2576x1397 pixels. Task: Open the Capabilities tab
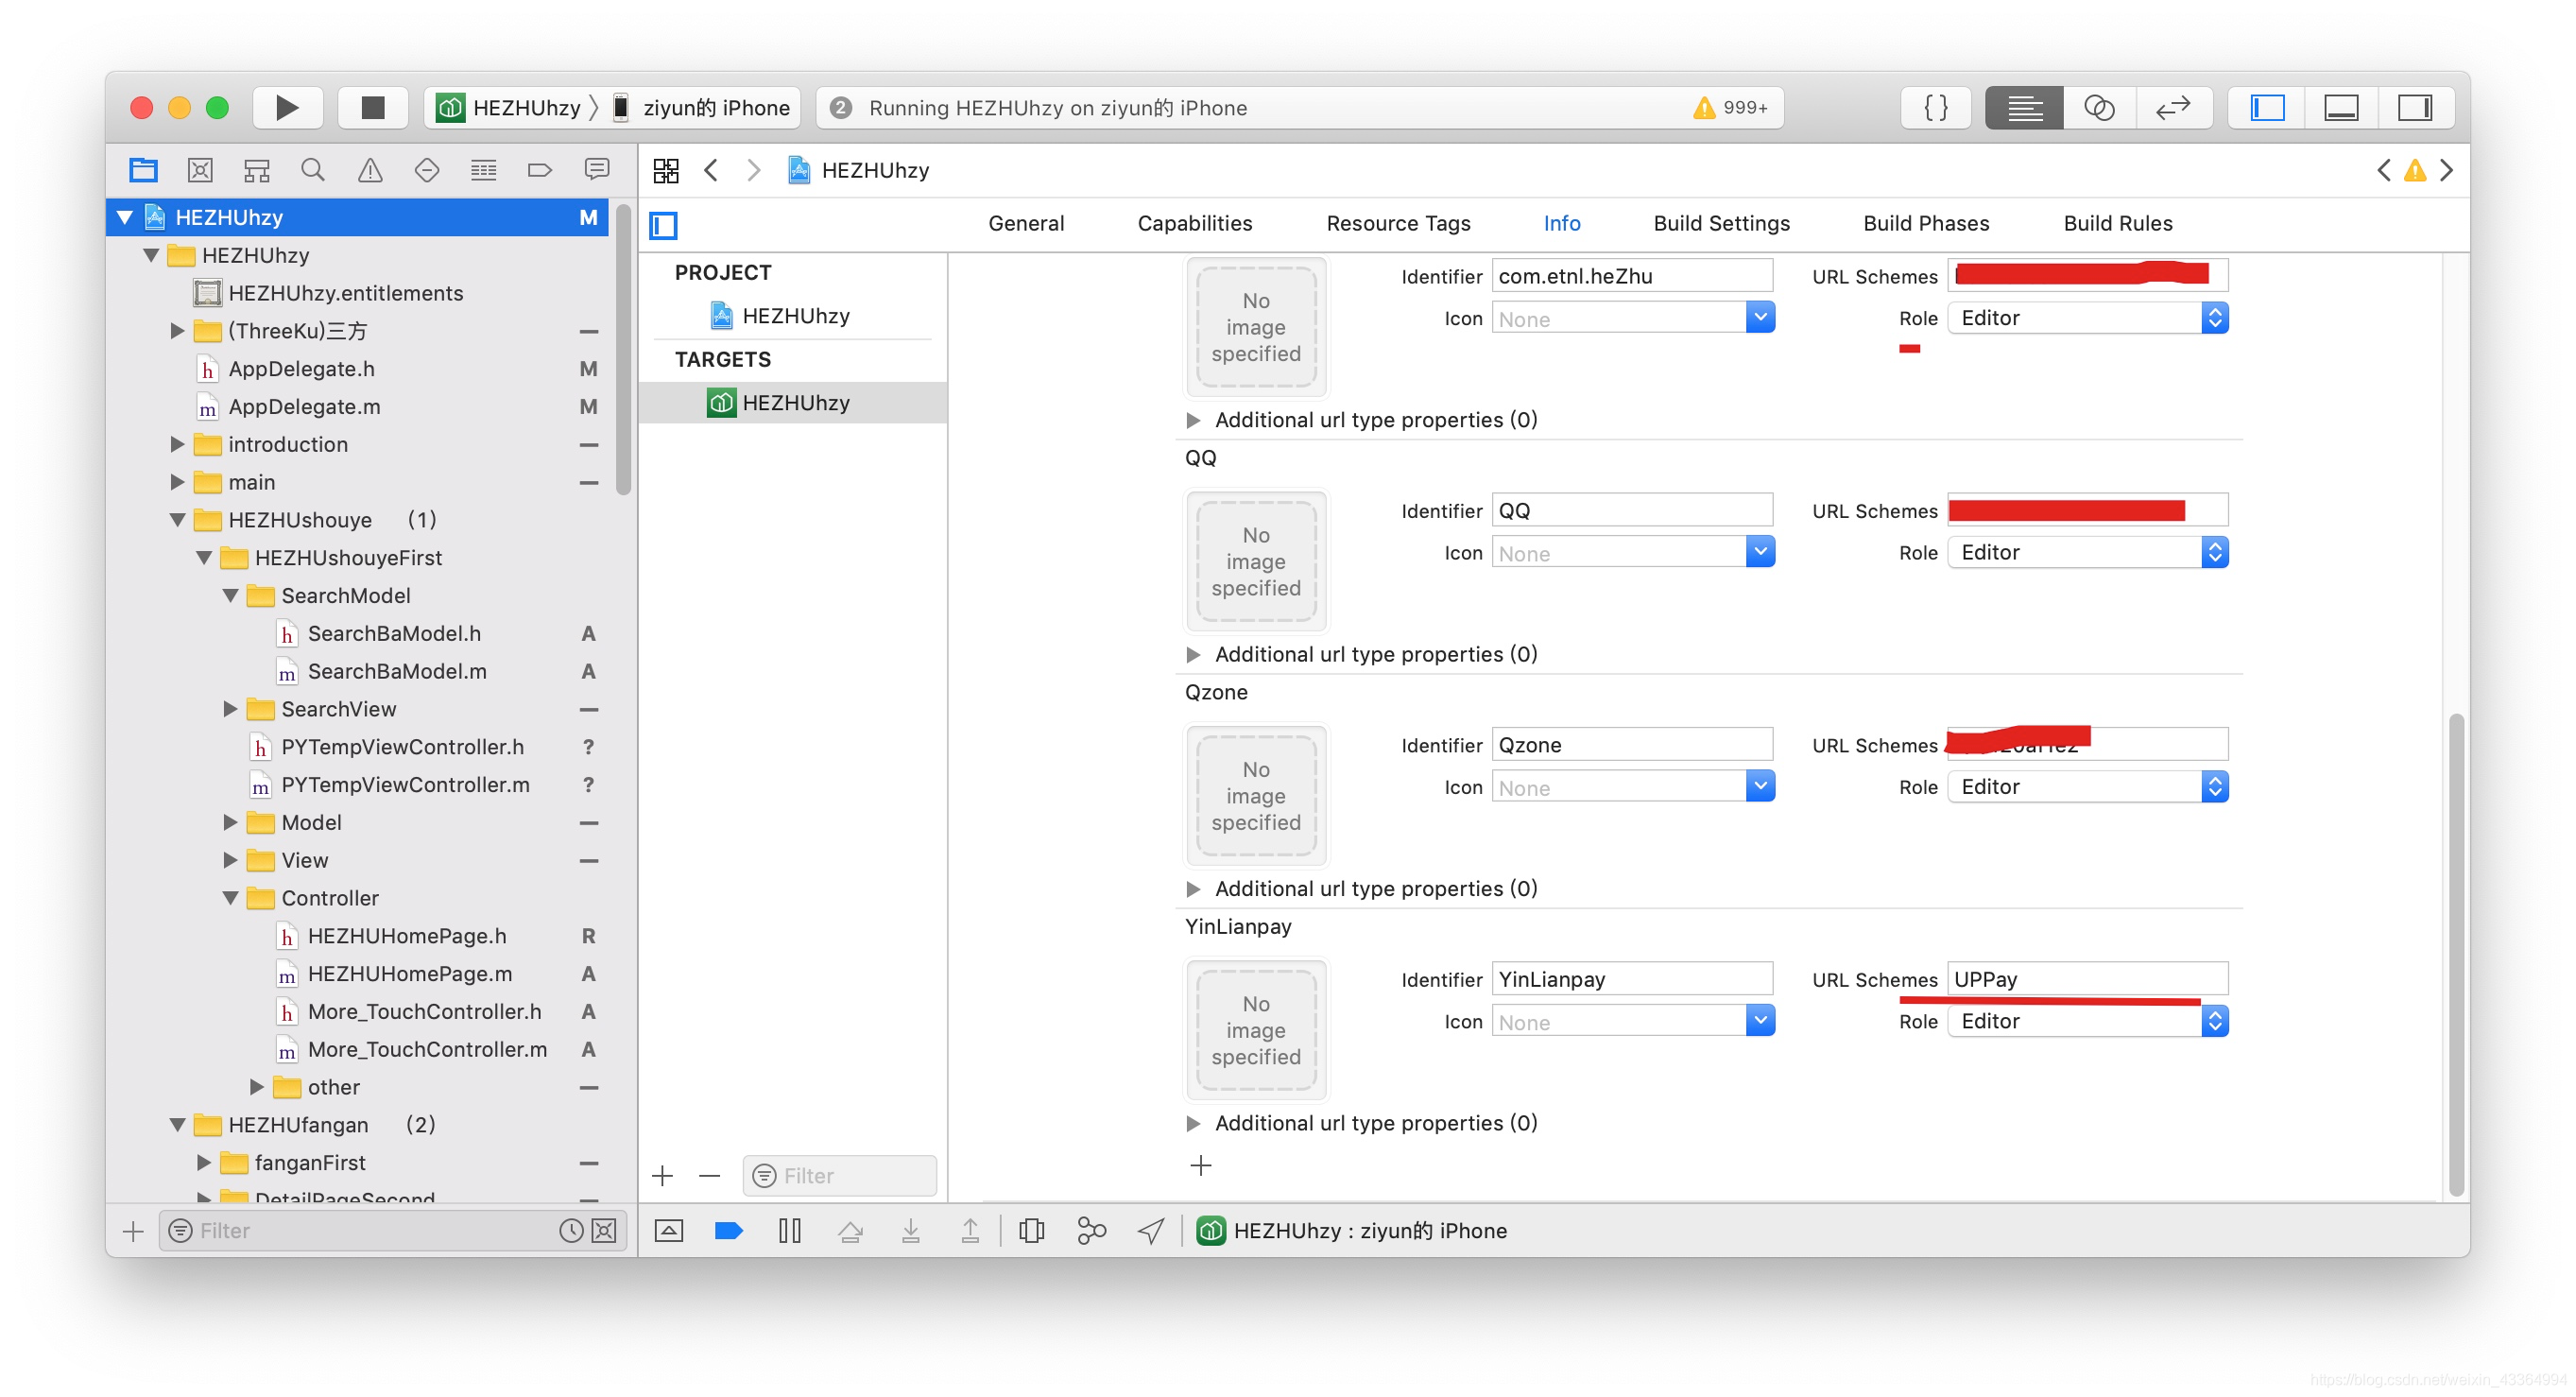click(1194, 223)
